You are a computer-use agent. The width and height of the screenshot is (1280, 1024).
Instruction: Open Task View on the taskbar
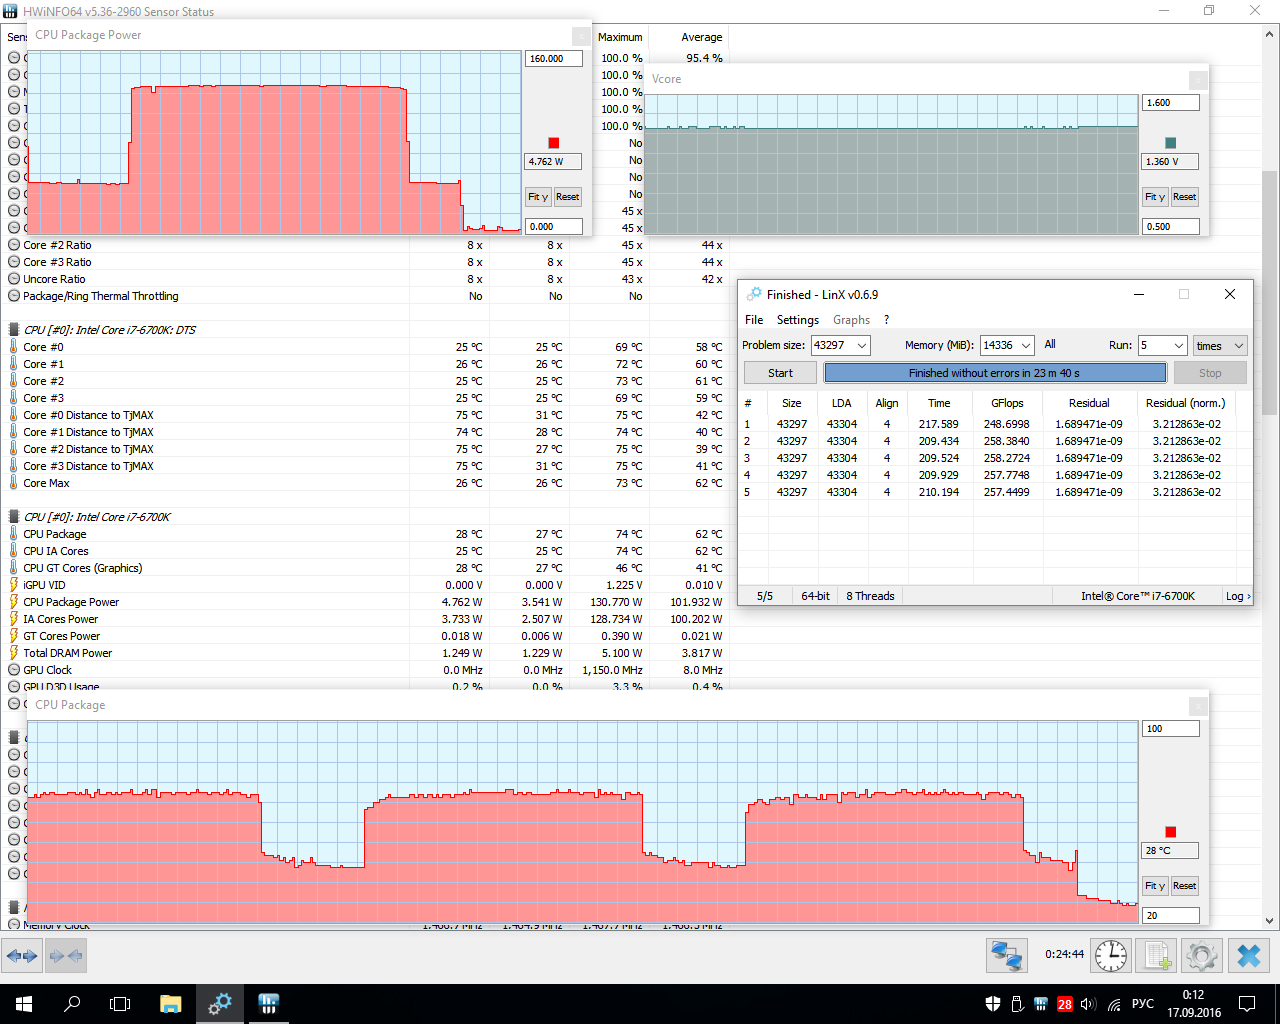[120, 1004]
